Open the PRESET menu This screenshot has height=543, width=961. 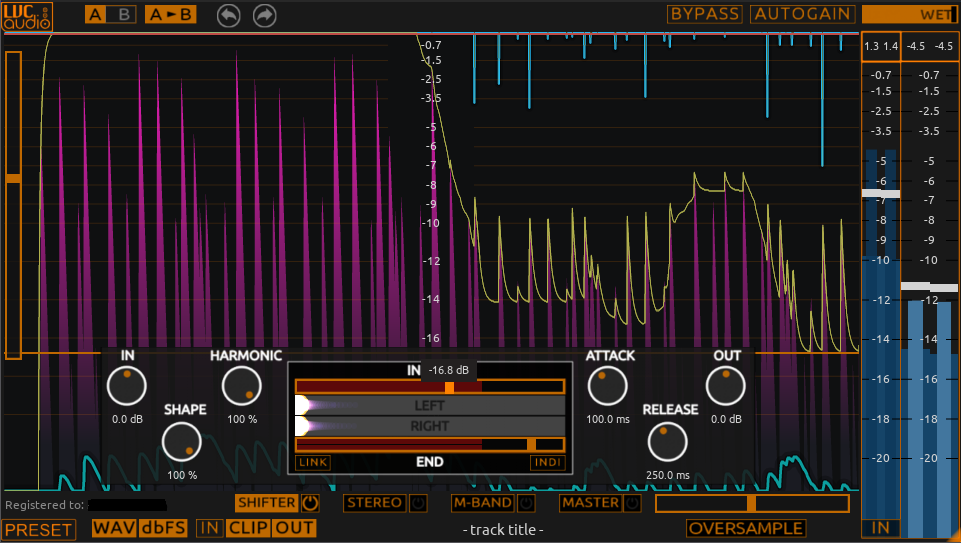point(38,530)
